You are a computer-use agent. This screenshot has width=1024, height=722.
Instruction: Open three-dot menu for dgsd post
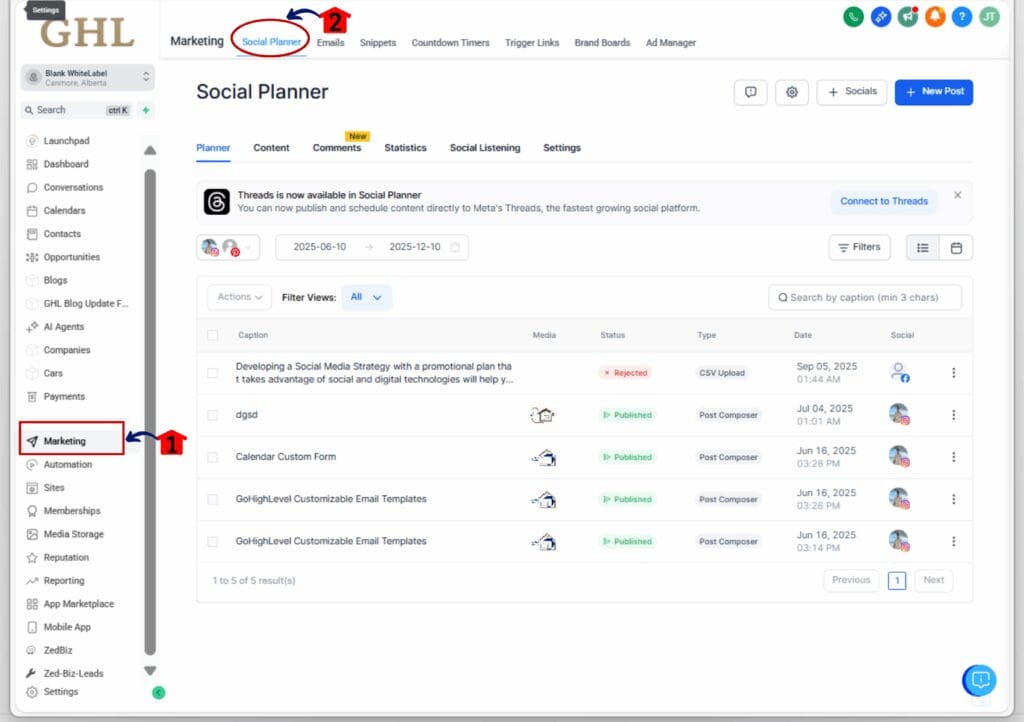(953, 415)
